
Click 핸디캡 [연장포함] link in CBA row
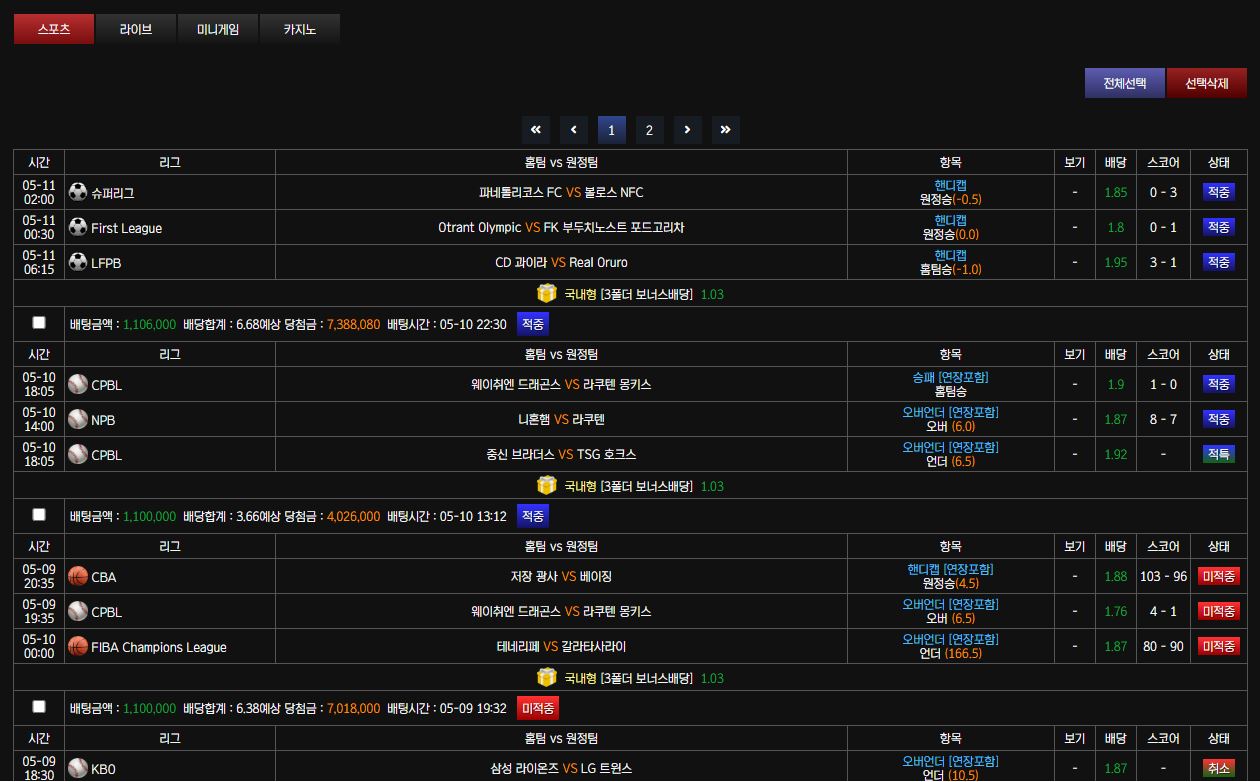(x=950, y=569)
